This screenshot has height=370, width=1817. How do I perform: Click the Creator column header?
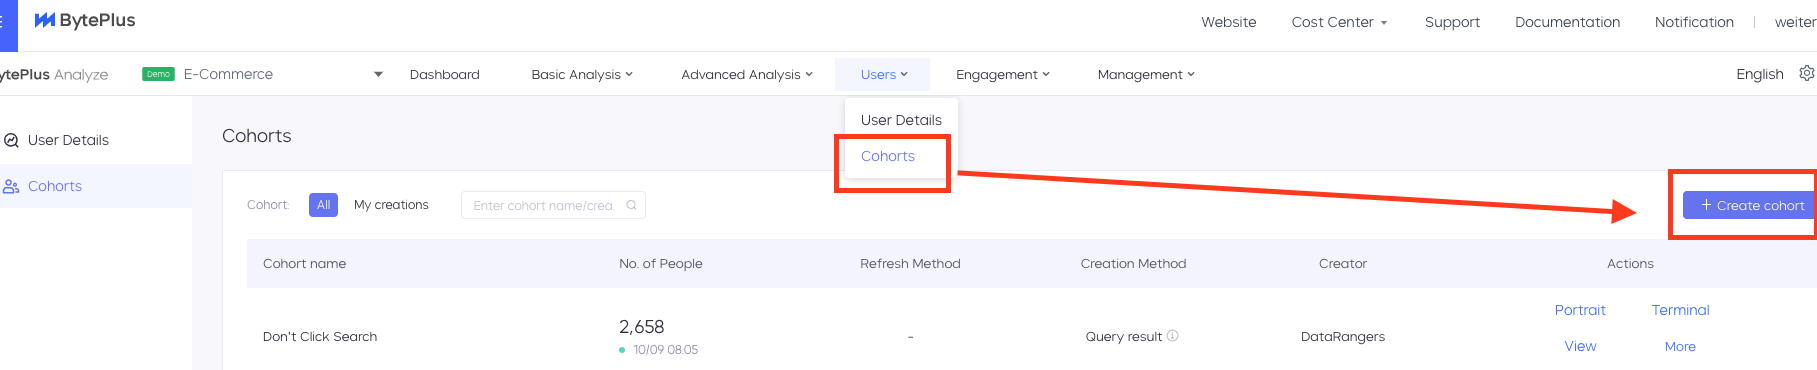(x=1342, y=264)
